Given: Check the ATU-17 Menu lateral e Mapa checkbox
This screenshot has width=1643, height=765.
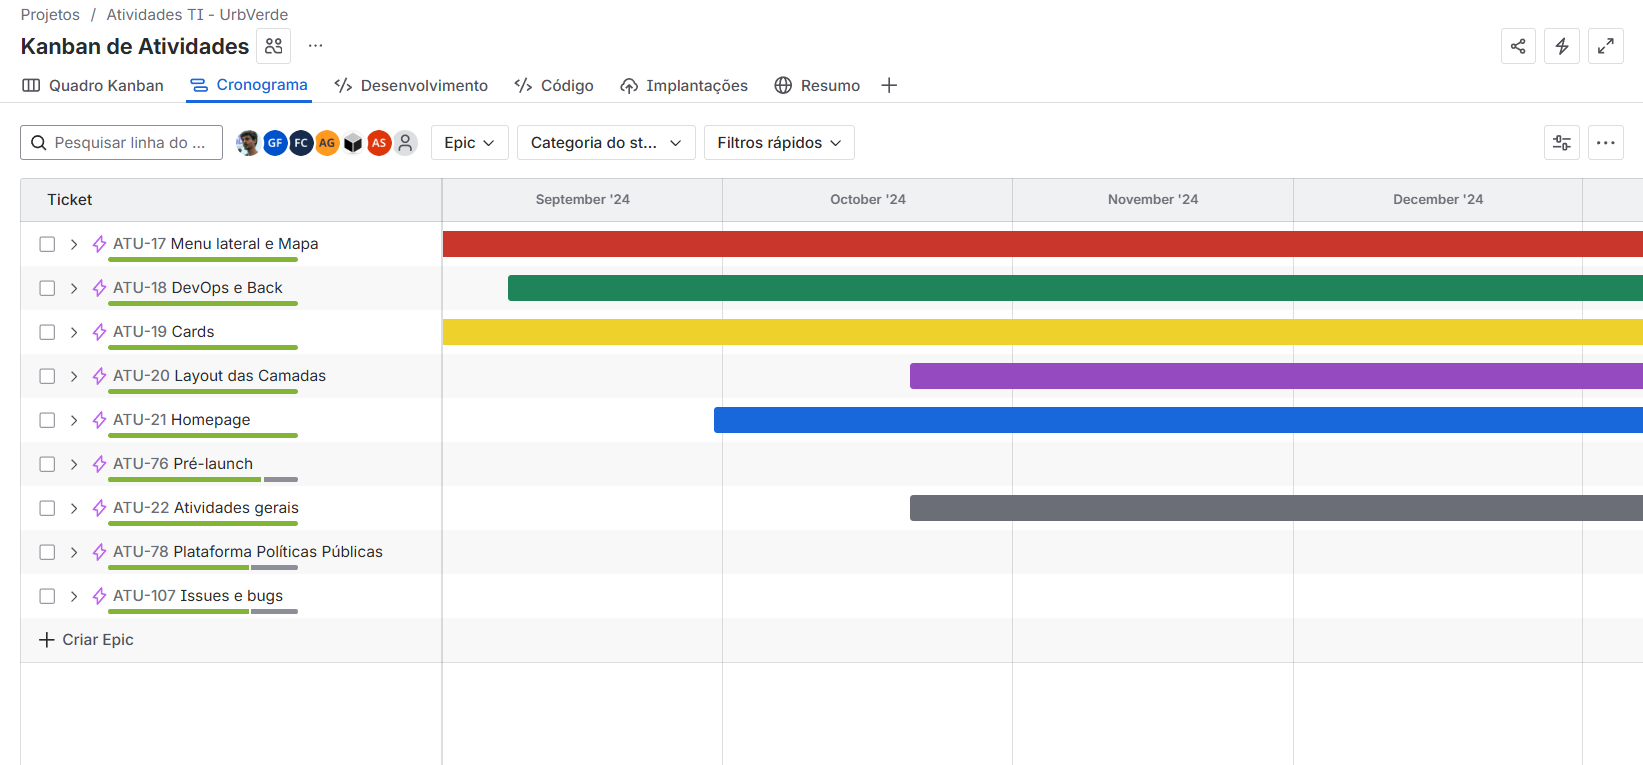Looking at the screenshot, I should [47, 244].
